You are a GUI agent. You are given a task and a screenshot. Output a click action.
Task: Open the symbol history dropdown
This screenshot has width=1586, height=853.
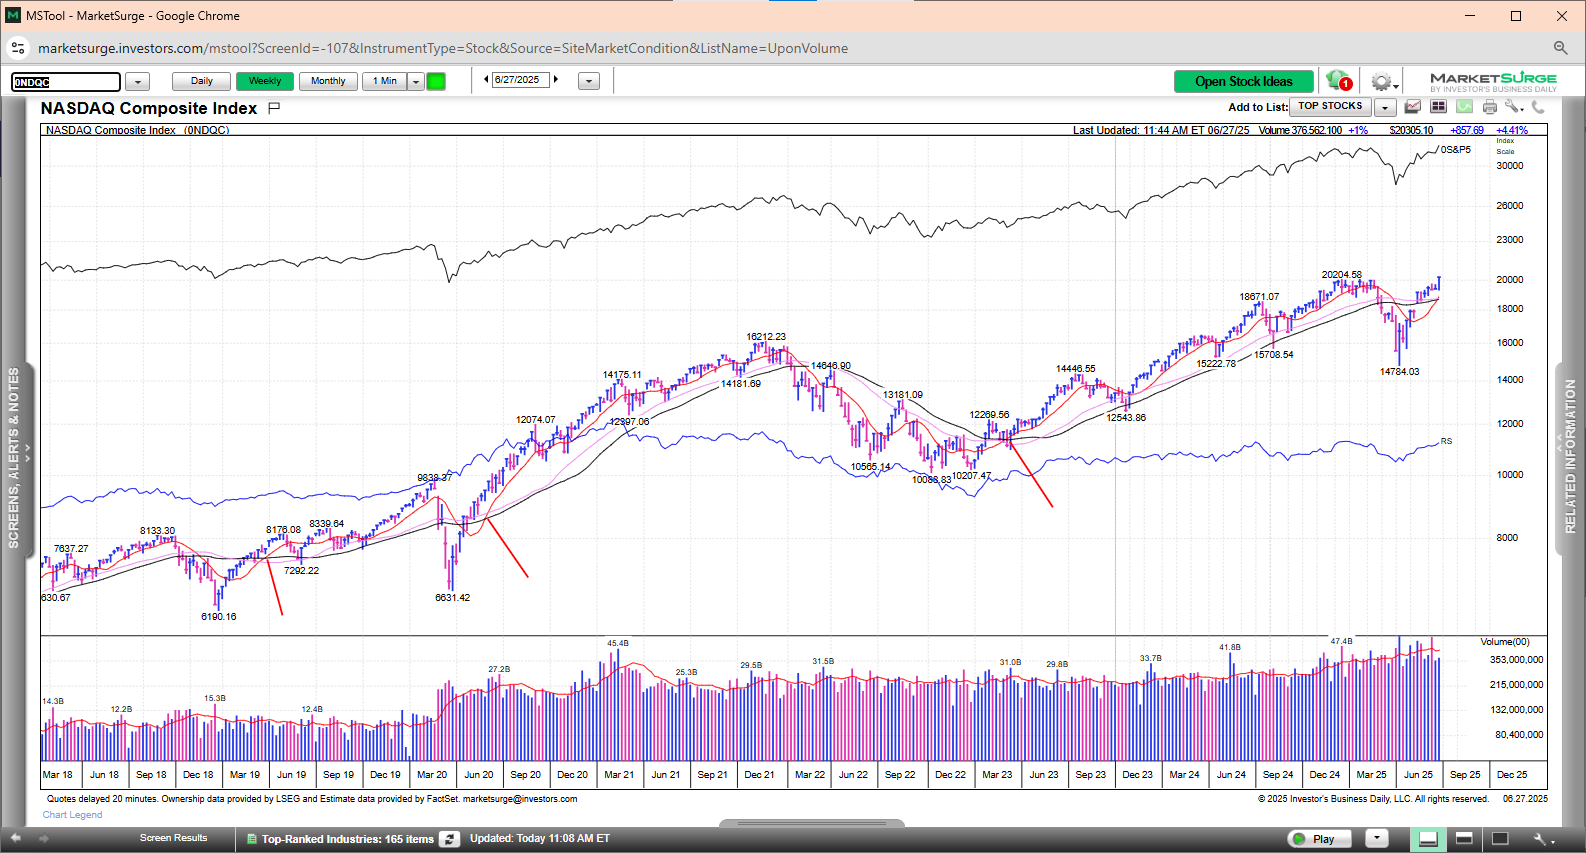tap(138, 81)
